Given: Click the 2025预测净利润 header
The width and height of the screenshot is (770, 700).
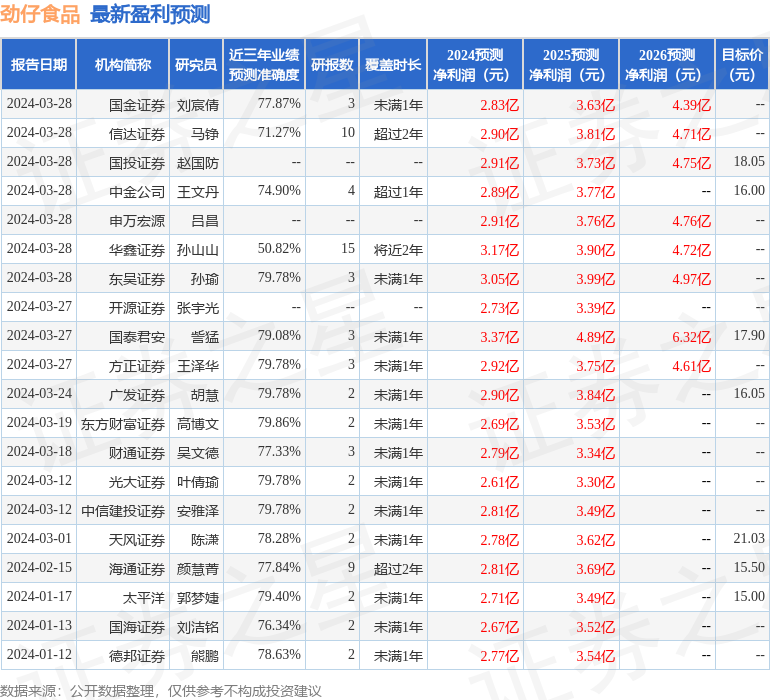Looking at the screenshot, I should tap(571, 64).
